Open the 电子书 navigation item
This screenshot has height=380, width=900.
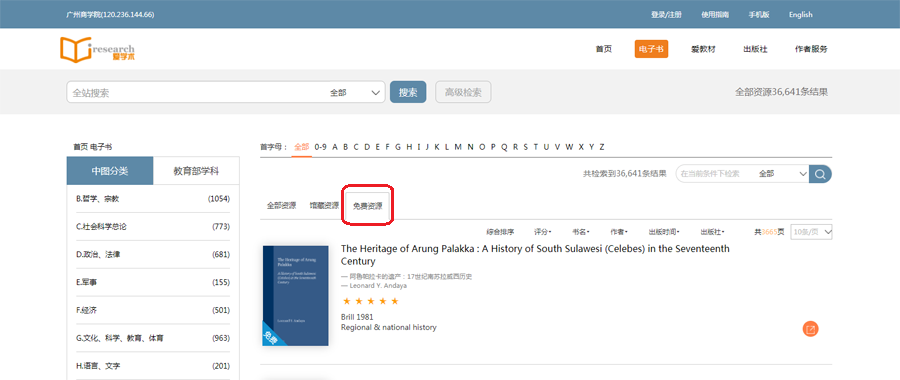pyautogui.click(x=651, y=49)
